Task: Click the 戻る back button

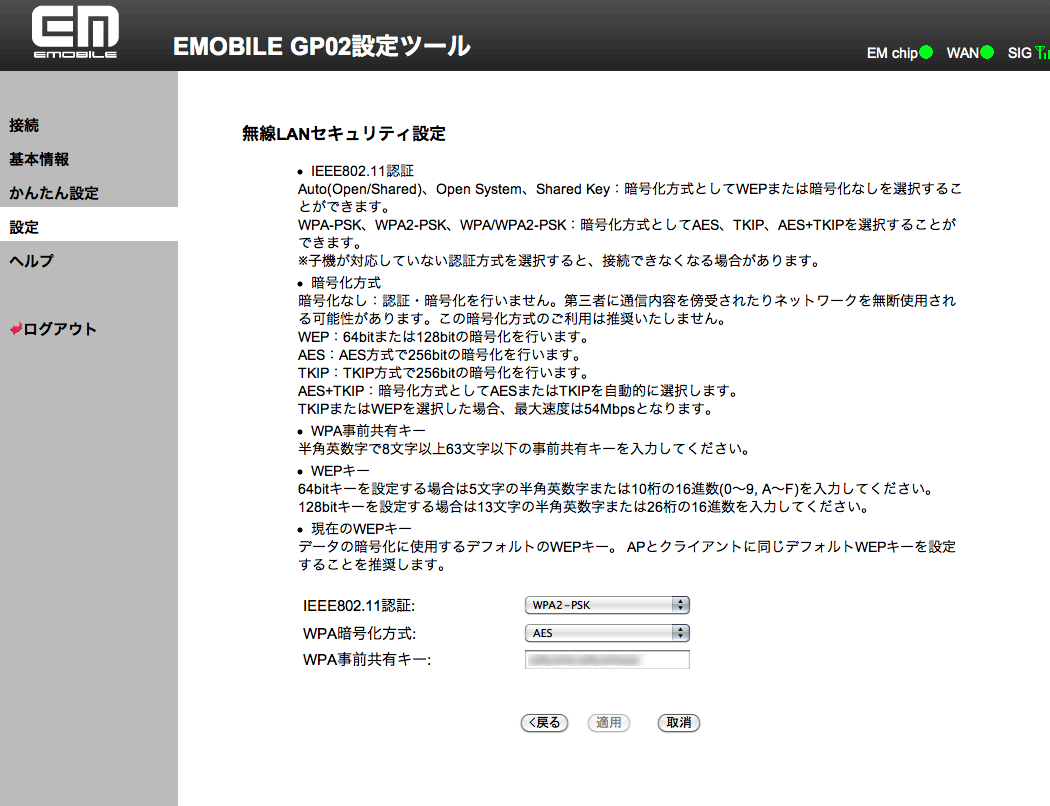Action: [544, 722]
